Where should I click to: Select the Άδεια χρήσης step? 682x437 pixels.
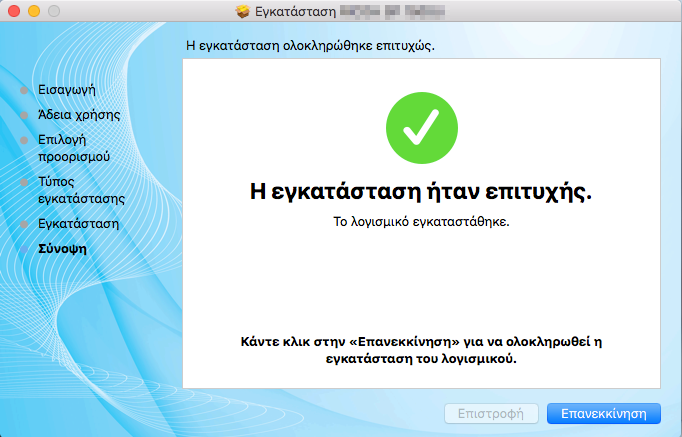79,115
